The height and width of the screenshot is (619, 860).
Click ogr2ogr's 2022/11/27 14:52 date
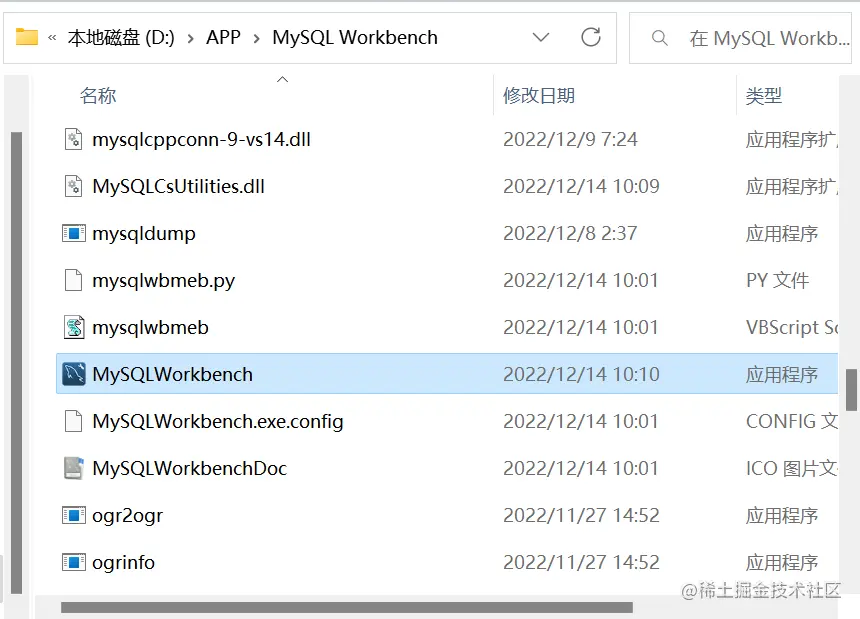581,515
